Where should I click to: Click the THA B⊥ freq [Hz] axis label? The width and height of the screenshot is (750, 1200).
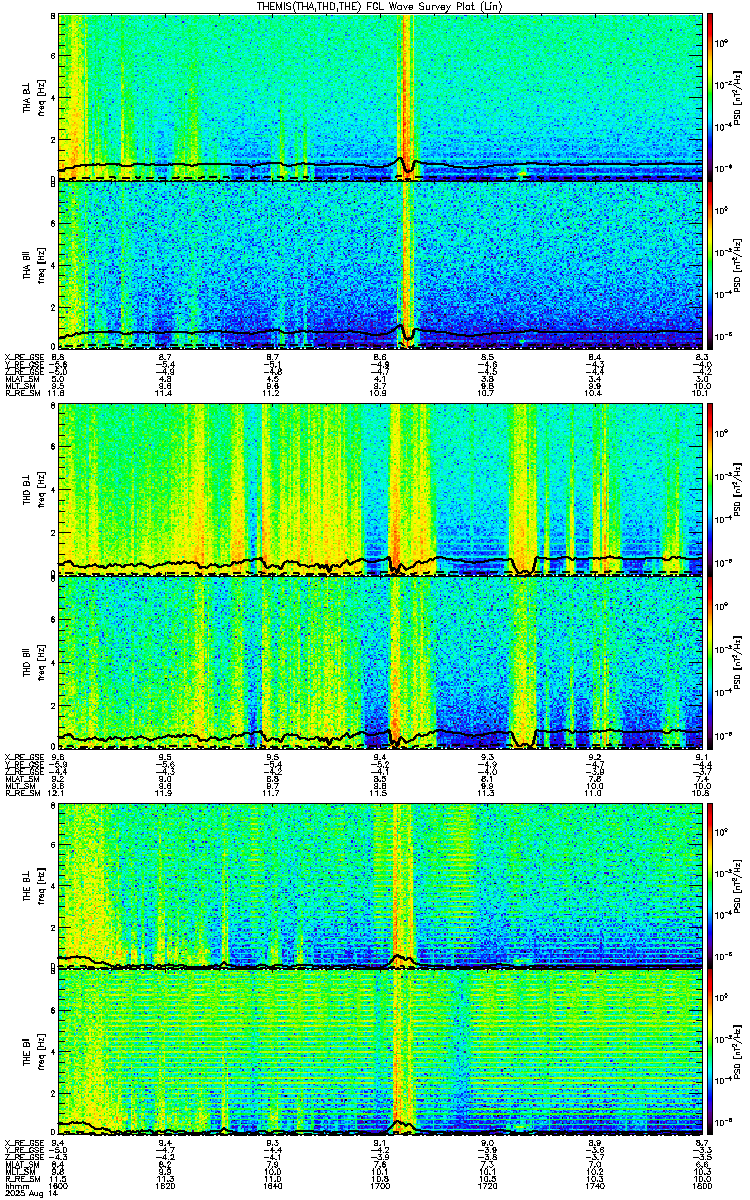40,97
